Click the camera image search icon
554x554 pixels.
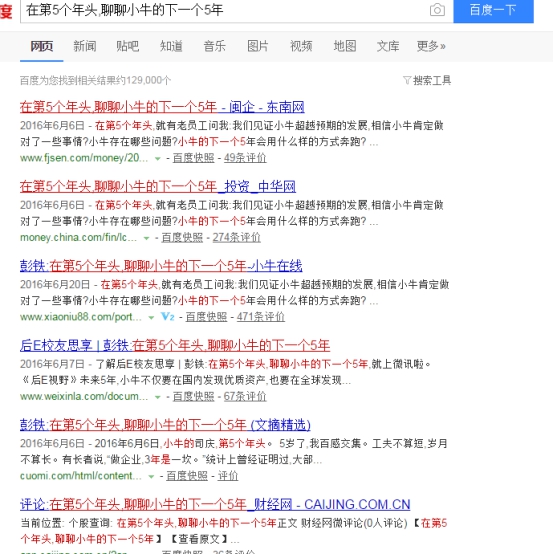(437, 10)
